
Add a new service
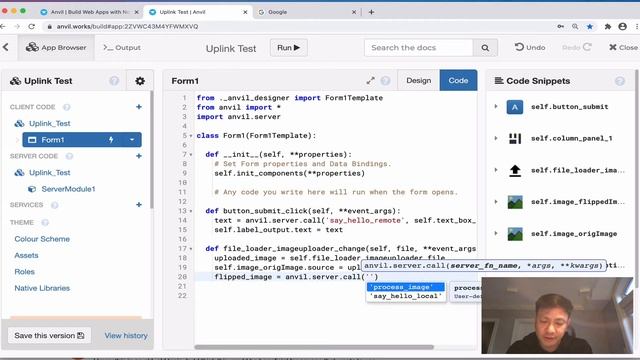point(139,204)
